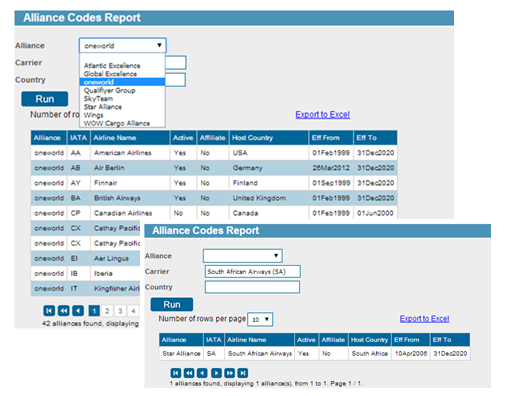Focus Carrier field with South African Airways
506x396 pixels.
[x=252, y=271]
